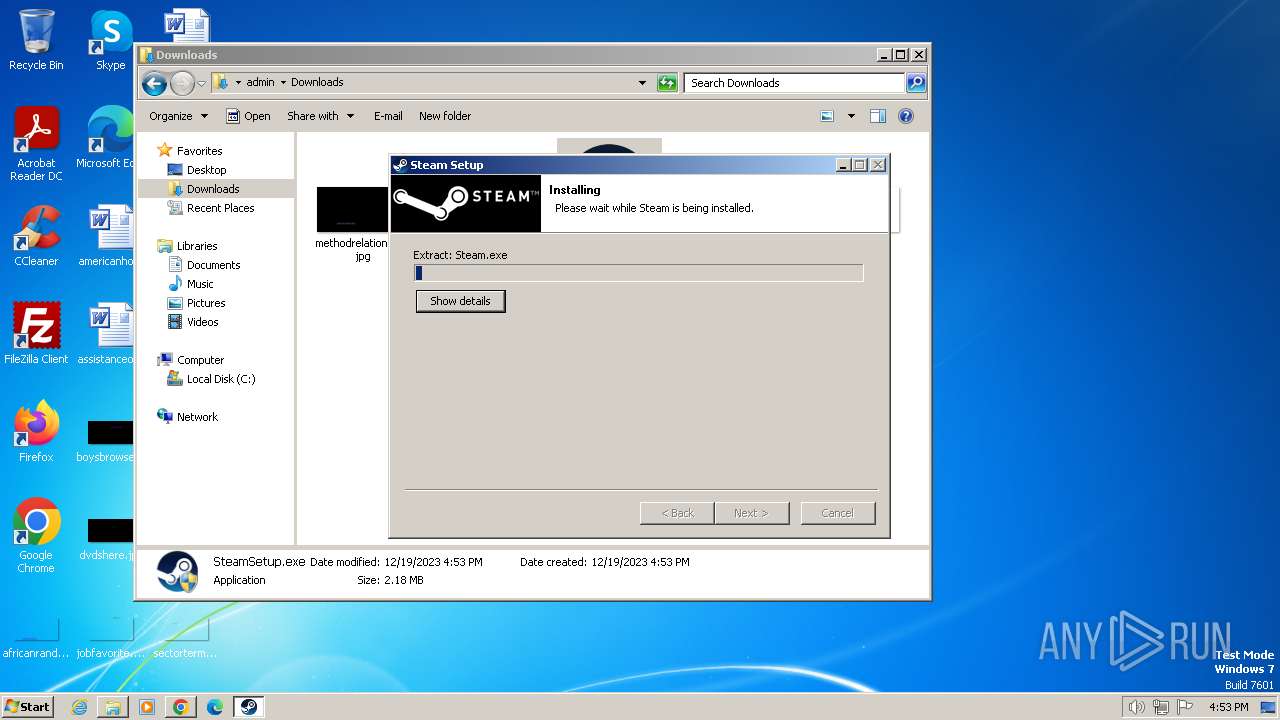Click Forward arrow in Downloads window
The image size is (1280, 720).
click(x=182, y=83)
